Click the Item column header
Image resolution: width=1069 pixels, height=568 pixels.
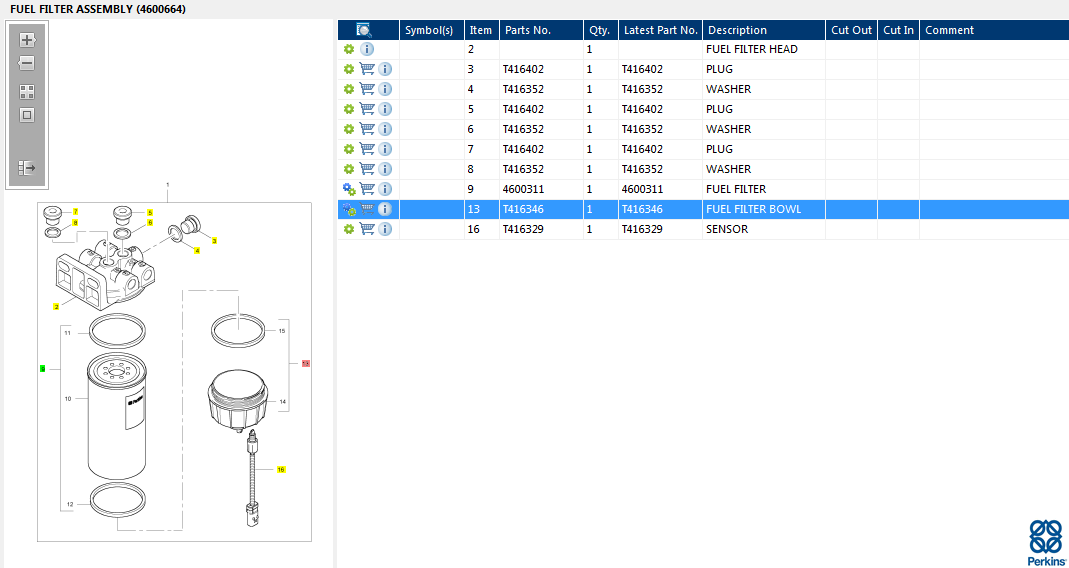click(x=481, y=30)
